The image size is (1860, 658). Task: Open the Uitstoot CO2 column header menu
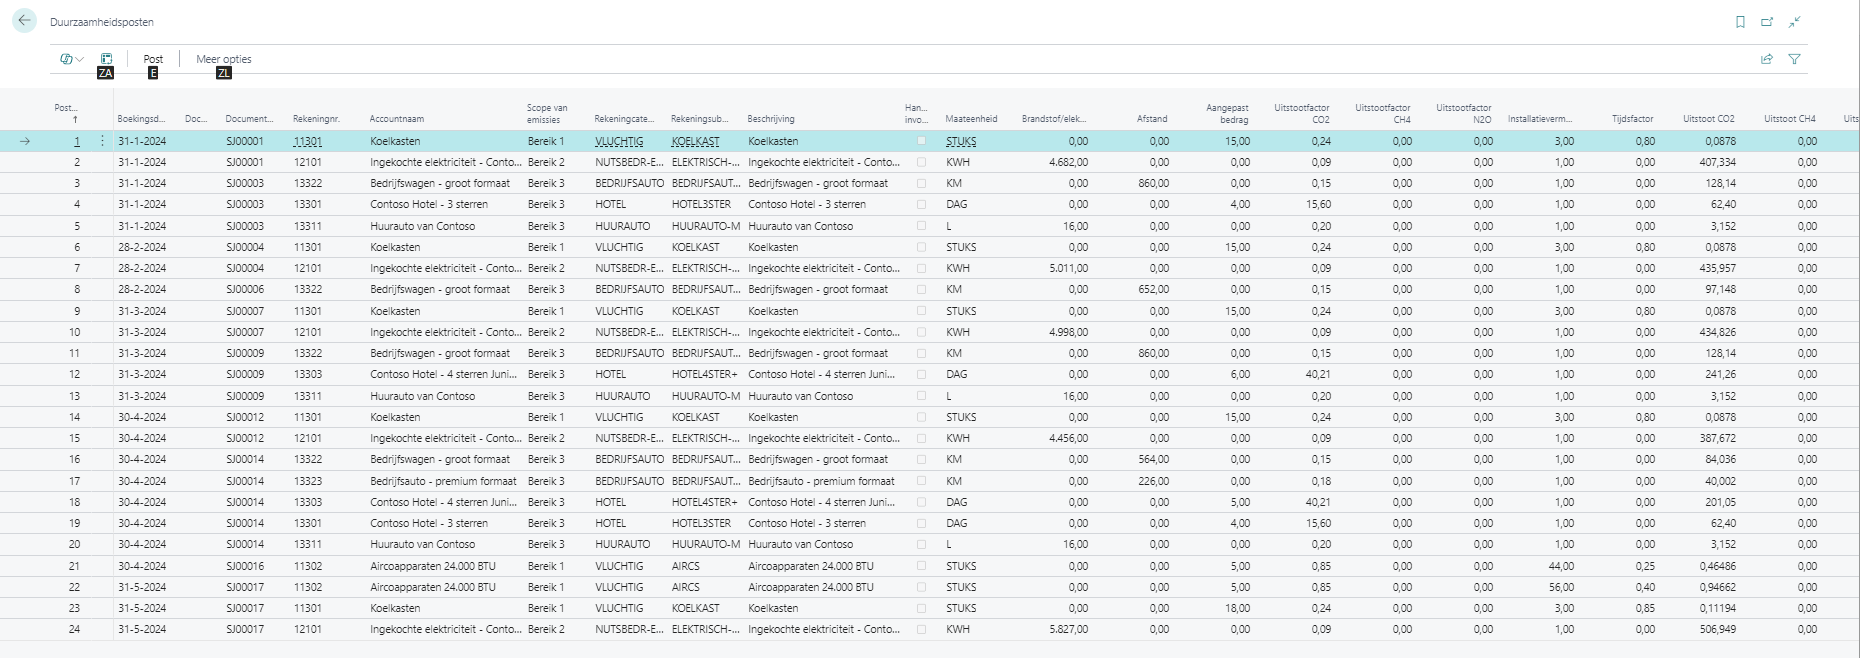1709,119
